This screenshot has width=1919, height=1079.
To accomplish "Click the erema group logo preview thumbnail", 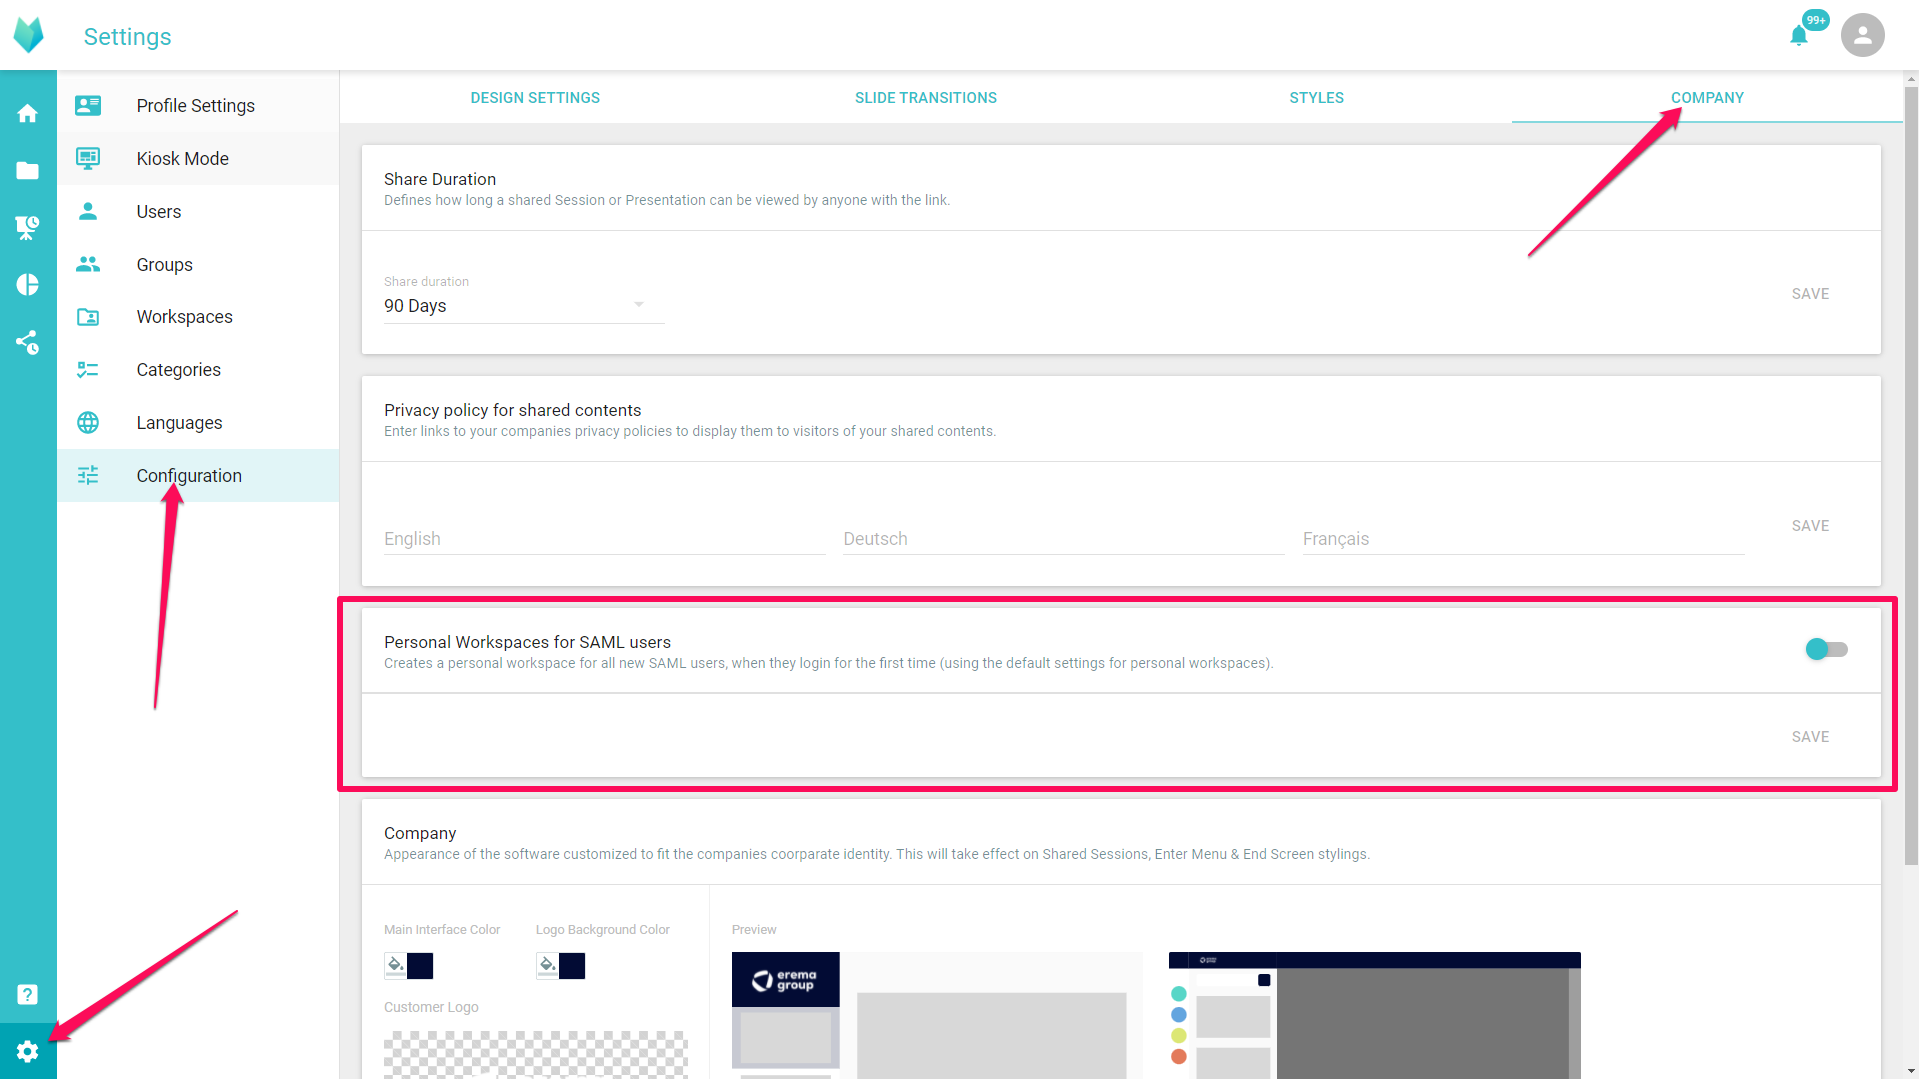I will tap(786, 980).
